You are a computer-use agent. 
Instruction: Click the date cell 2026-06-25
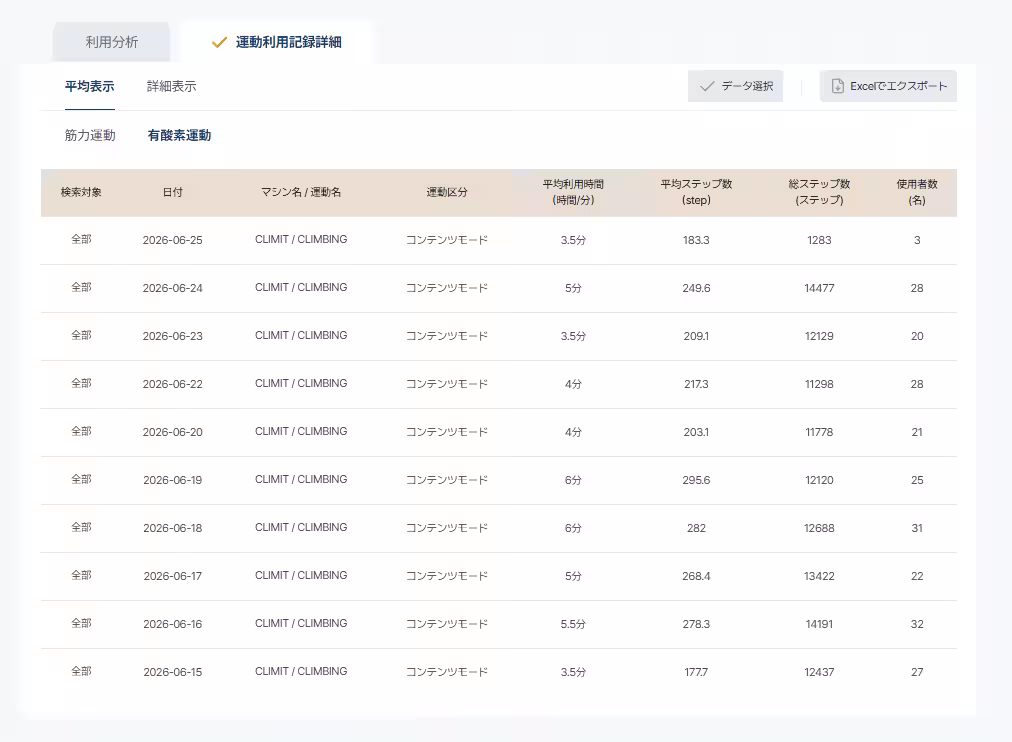172,240
